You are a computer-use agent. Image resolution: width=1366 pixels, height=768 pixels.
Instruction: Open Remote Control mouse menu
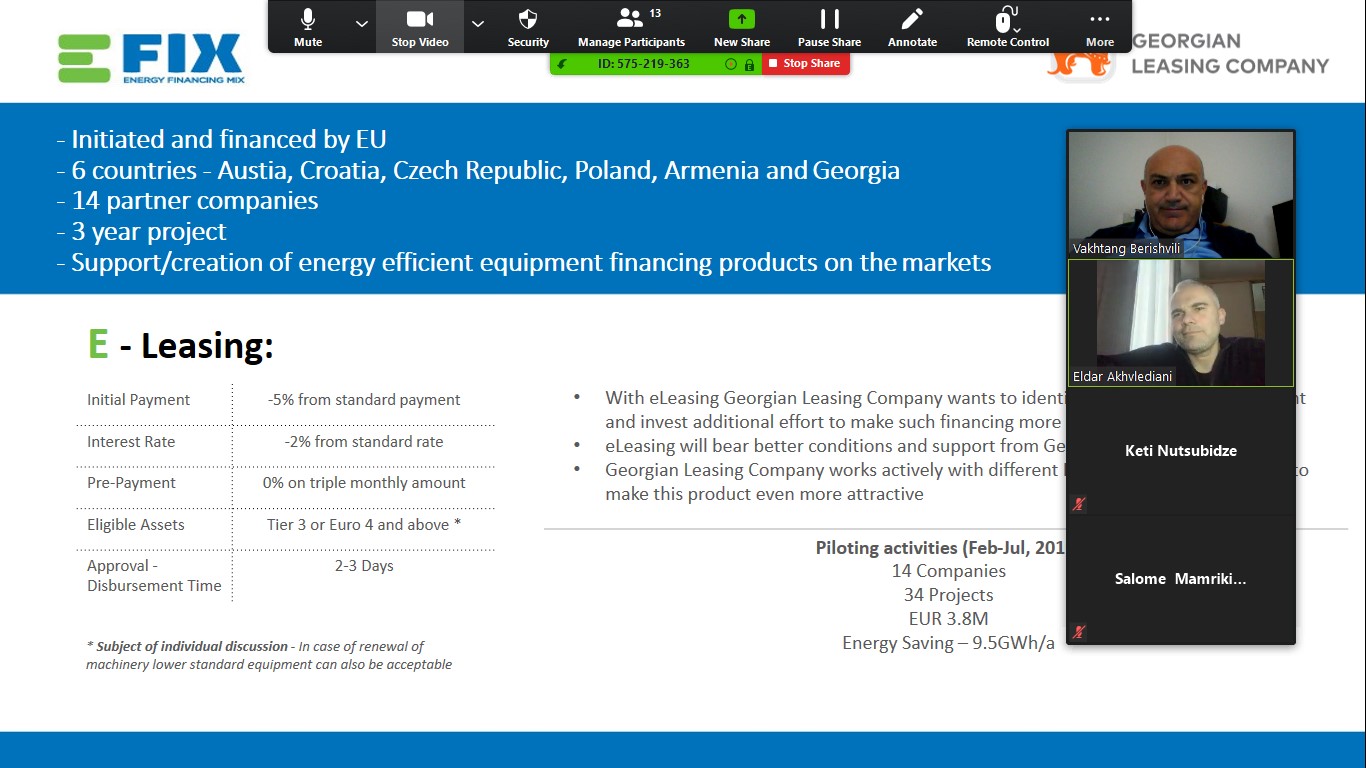click(1007, 27)
